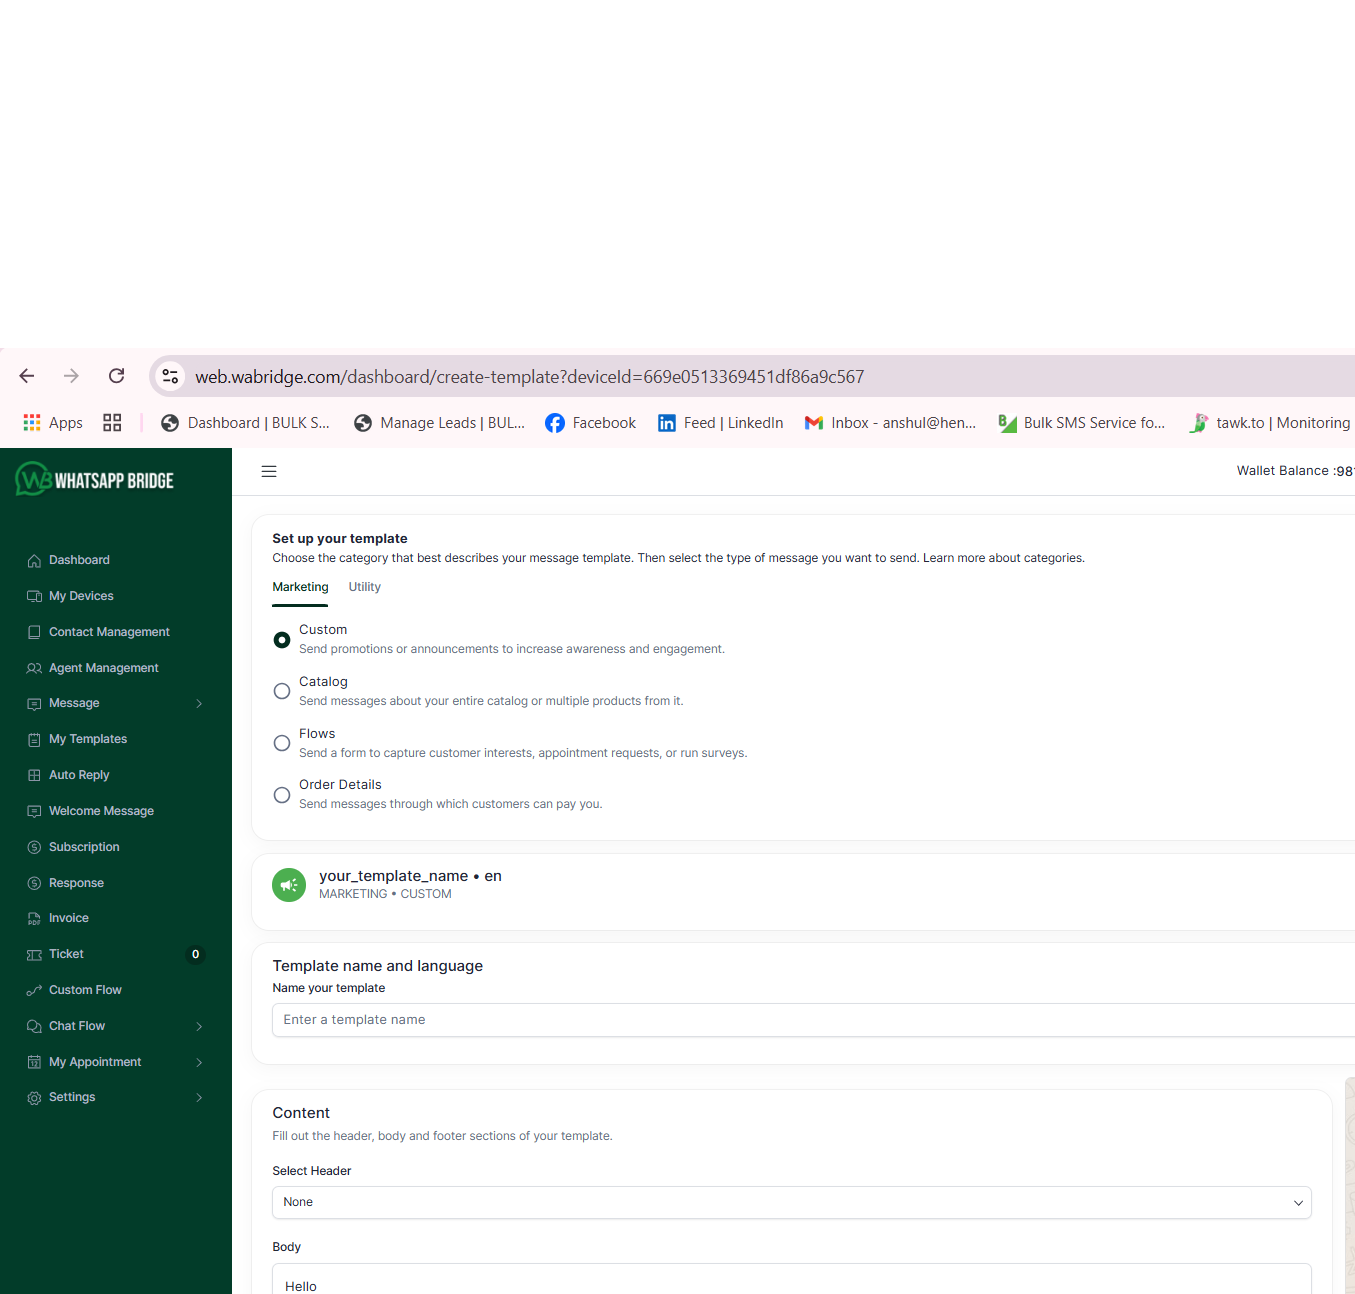This screenshot has height=1294, width=1355.
Task: Open the Select Header dropdown
Action: coord(791,1202)
